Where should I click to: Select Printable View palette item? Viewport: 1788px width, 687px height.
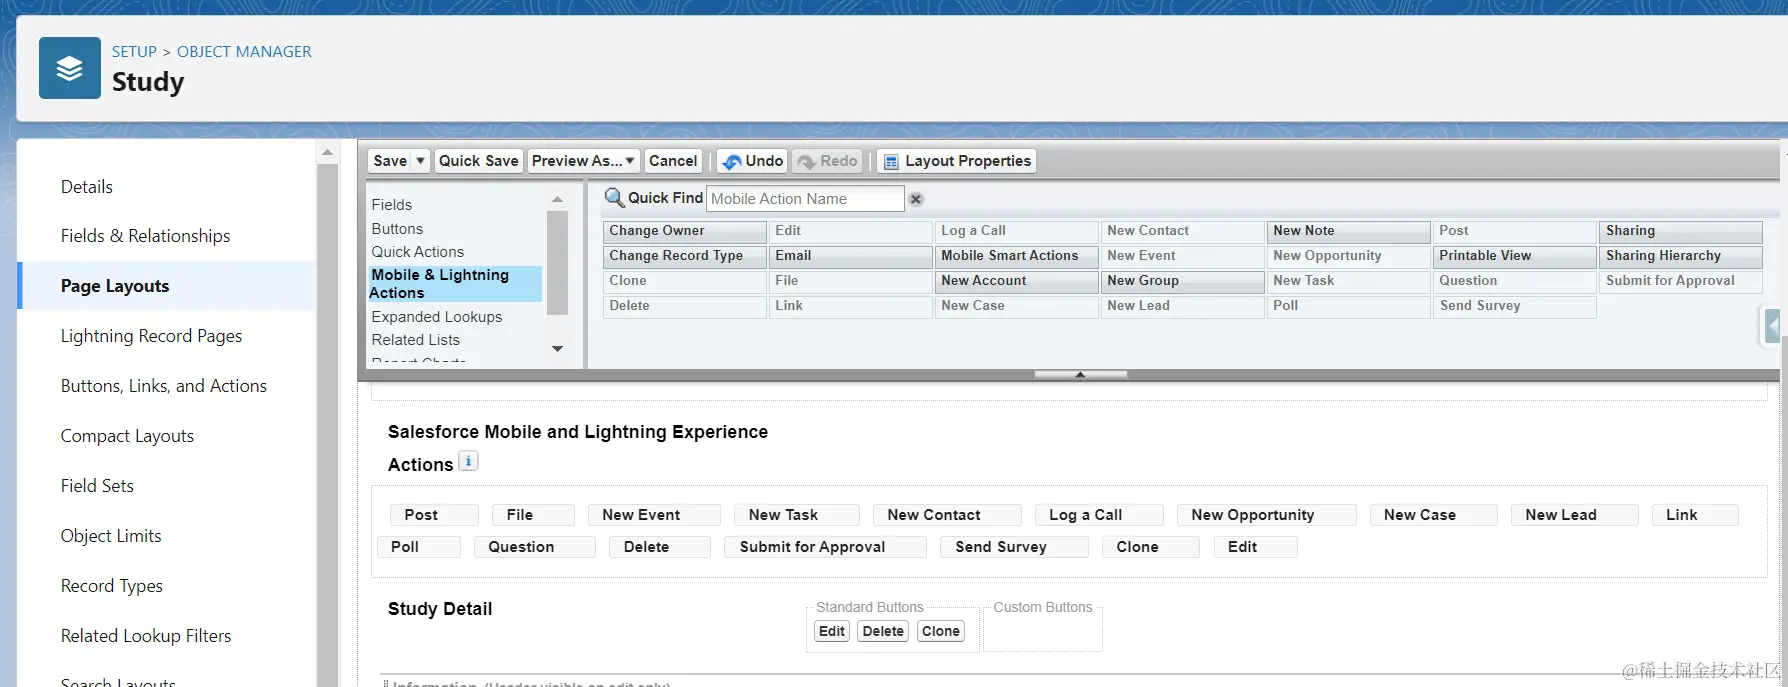[1515, 256]
